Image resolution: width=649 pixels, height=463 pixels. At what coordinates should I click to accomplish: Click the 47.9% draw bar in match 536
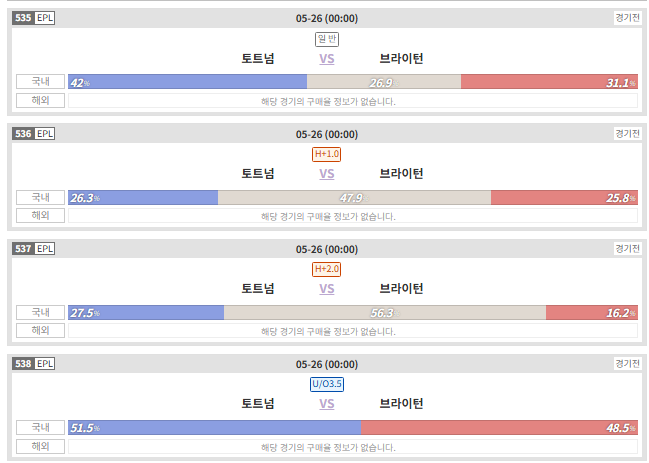click(x=354, y=198)
